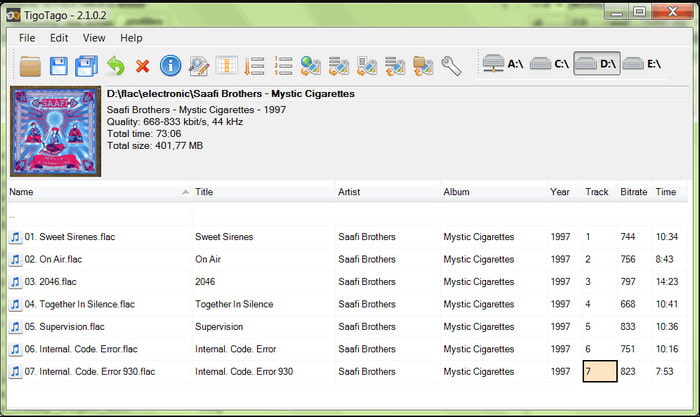This screenshot has width=700, height=417.
Task: Click the music note icon of 03. 2046.flac
Action: pyautogui.click(x=15, y=282)
